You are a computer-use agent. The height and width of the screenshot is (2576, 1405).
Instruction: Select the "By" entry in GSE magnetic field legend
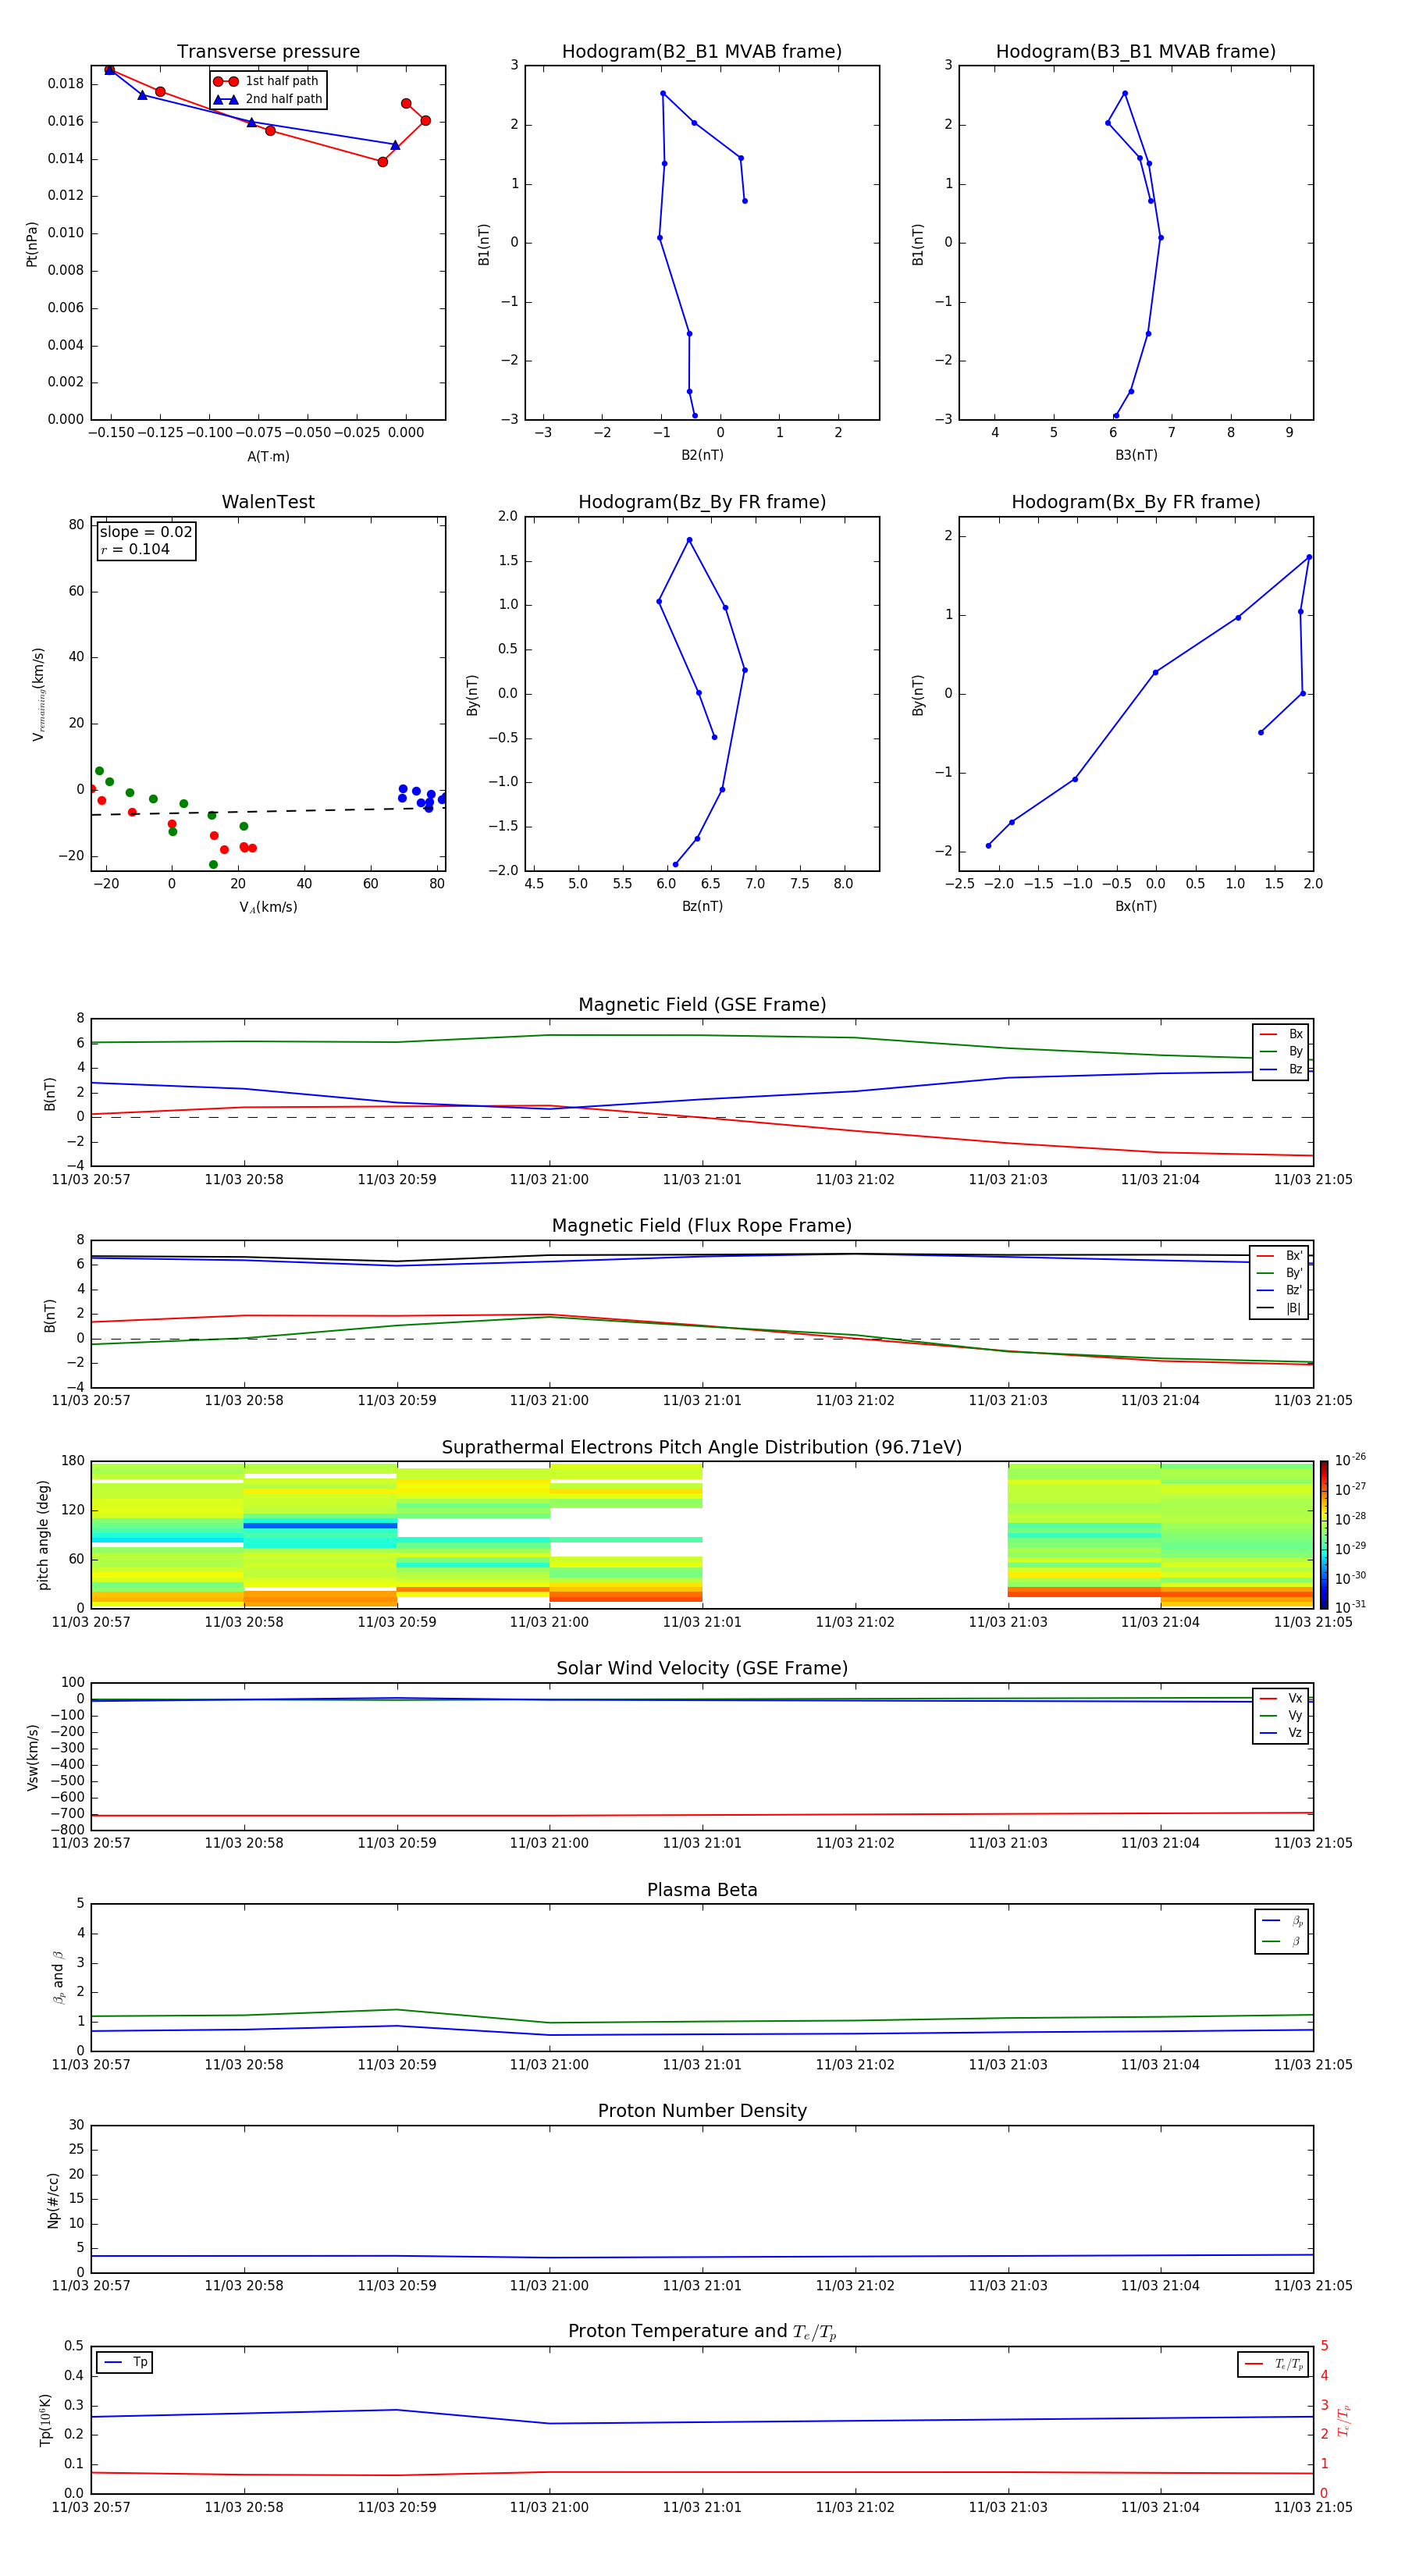pos(1281,1051)
